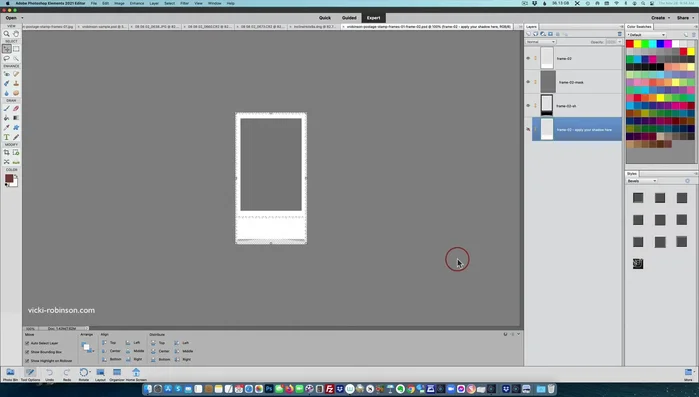
Task: Distribute layers by Bottom
Action: coord(160,359)
